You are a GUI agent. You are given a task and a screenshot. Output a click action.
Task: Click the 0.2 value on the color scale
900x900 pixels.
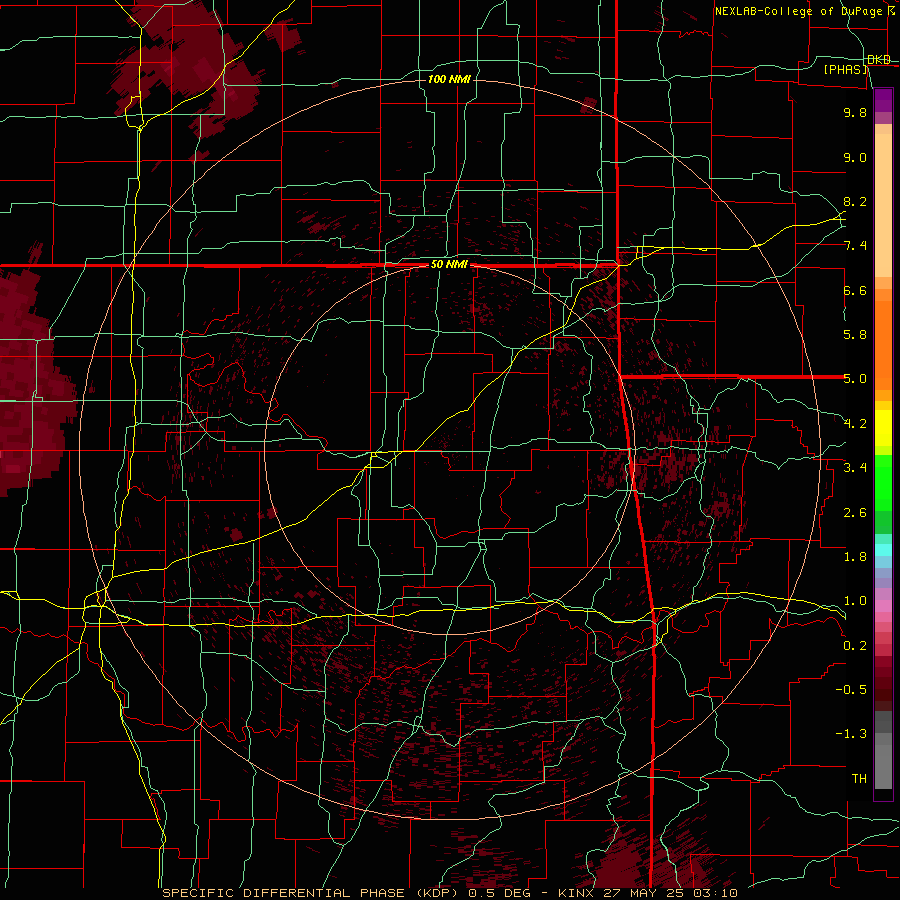pyautogui.click(x=855, y=645)
